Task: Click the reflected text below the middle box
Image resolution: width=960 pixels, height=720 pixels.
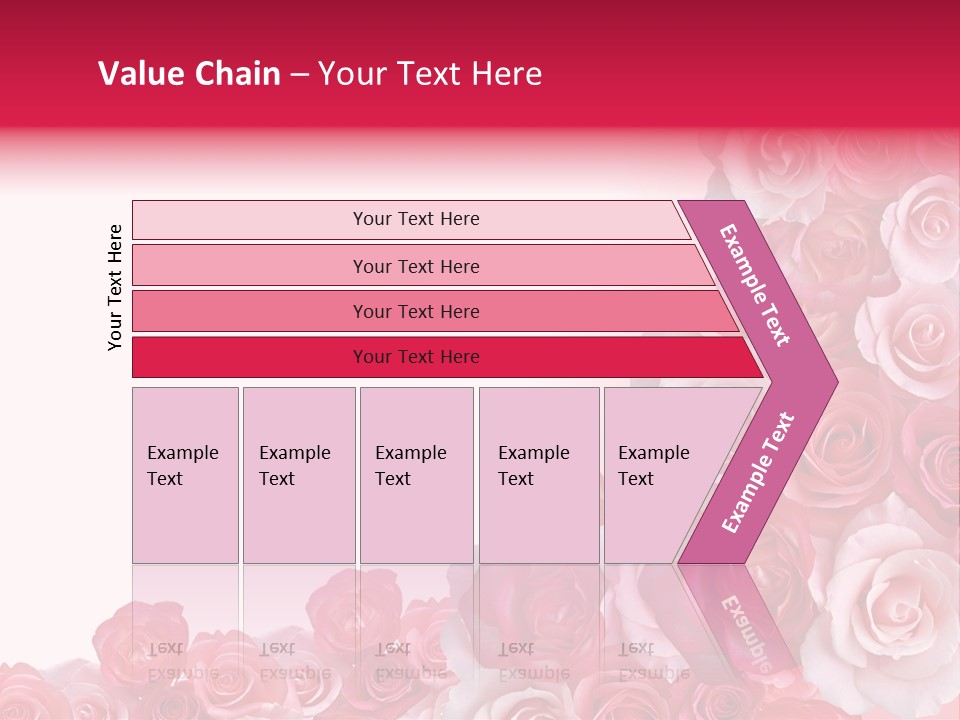Action: click(410, 660)
